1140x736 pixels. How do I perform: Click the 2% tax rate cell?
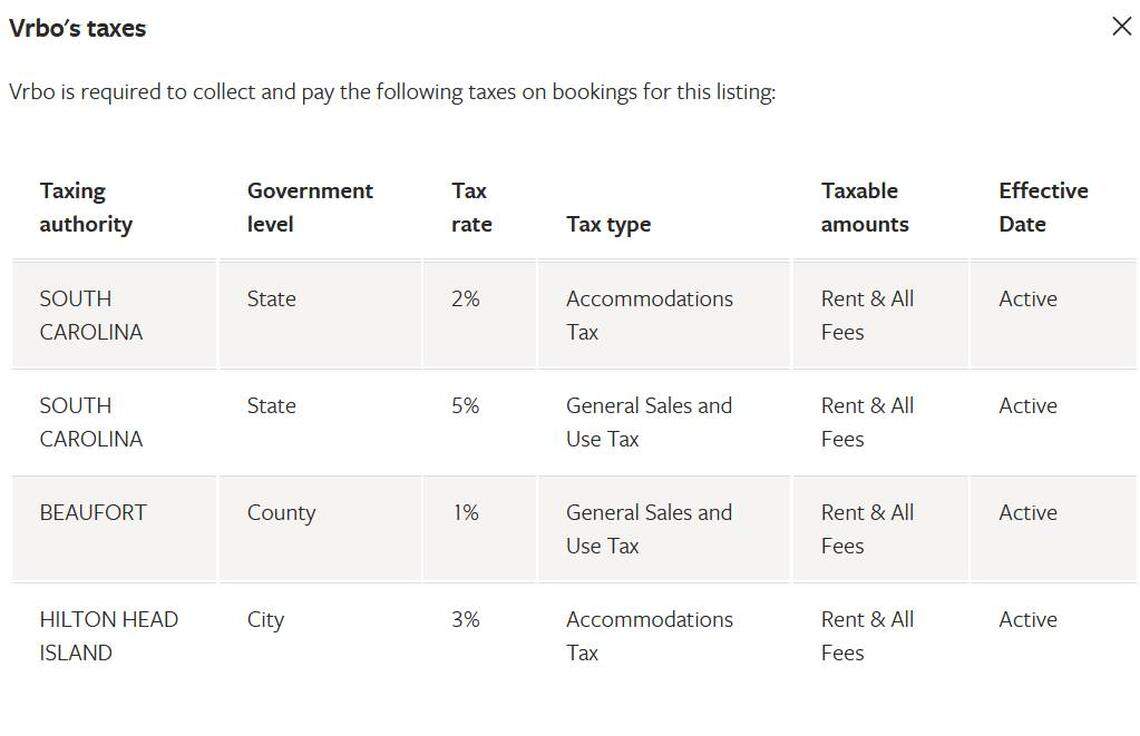466,298
